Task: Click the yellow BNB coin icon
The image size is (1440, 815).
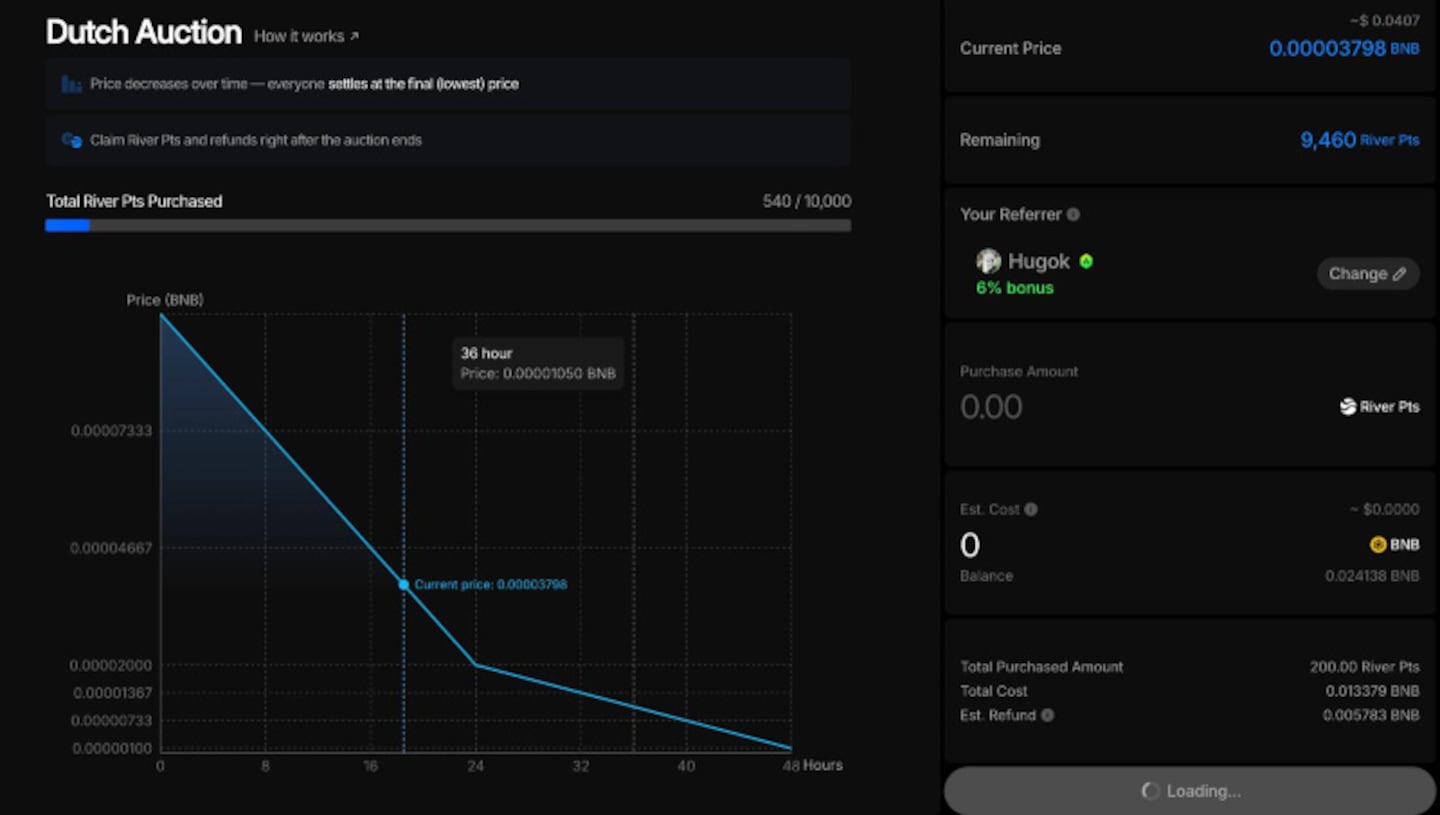Action: 1377,545
